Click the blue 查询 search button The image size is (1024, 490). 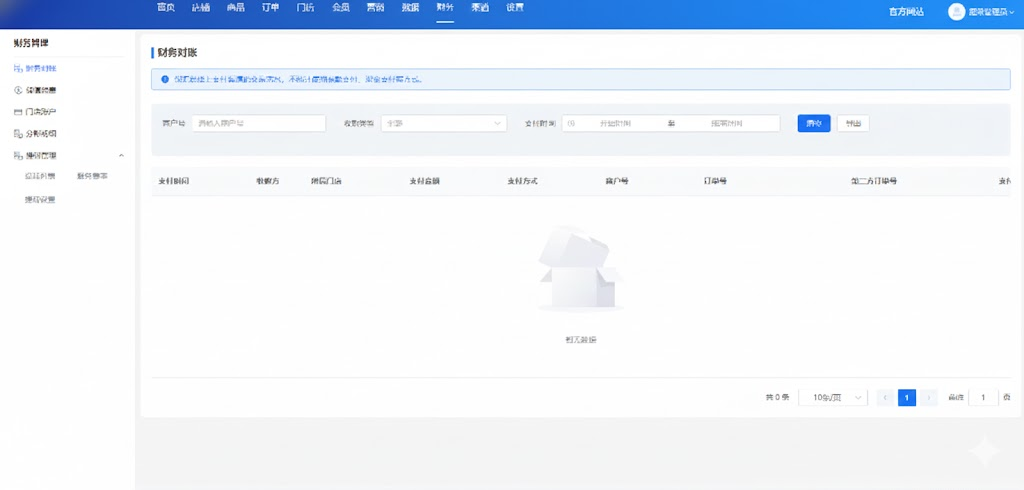point(814,123)
